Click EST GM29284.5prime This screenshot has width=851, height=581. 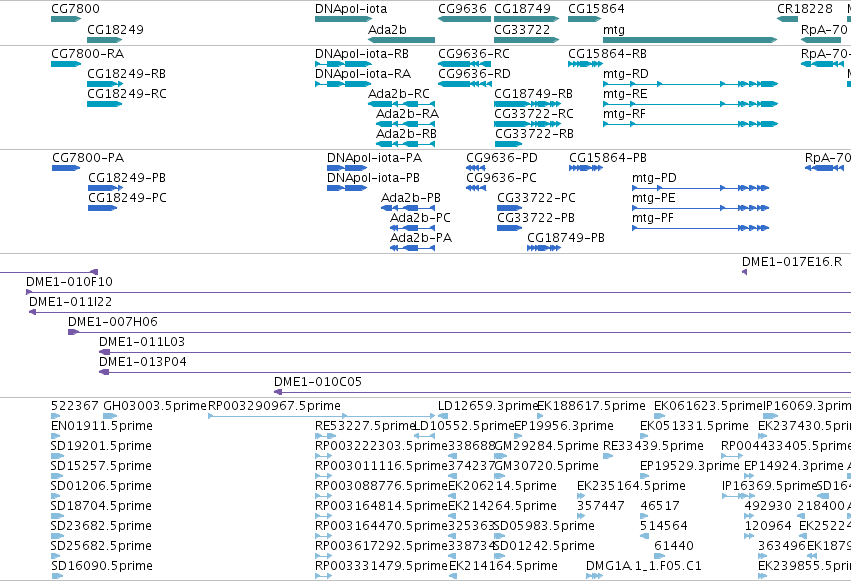pyautogui.click(x=500, y=456)
